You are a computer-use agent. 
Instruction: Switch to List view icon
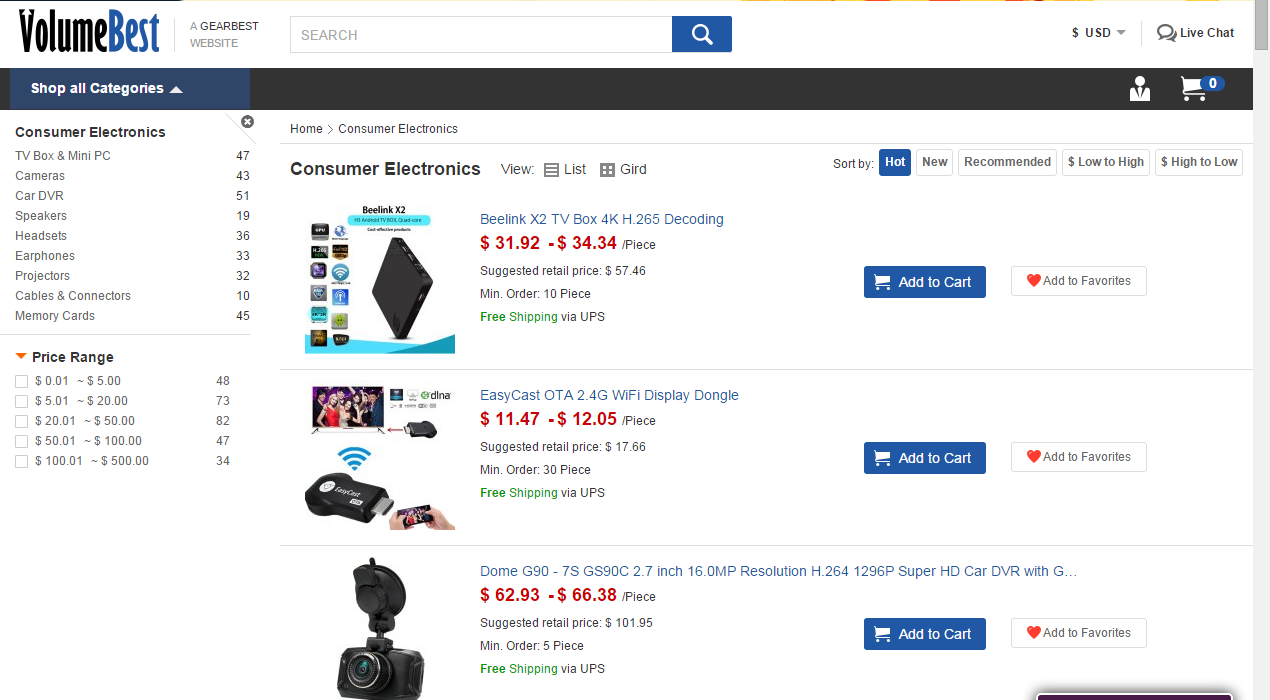[551, 170]
